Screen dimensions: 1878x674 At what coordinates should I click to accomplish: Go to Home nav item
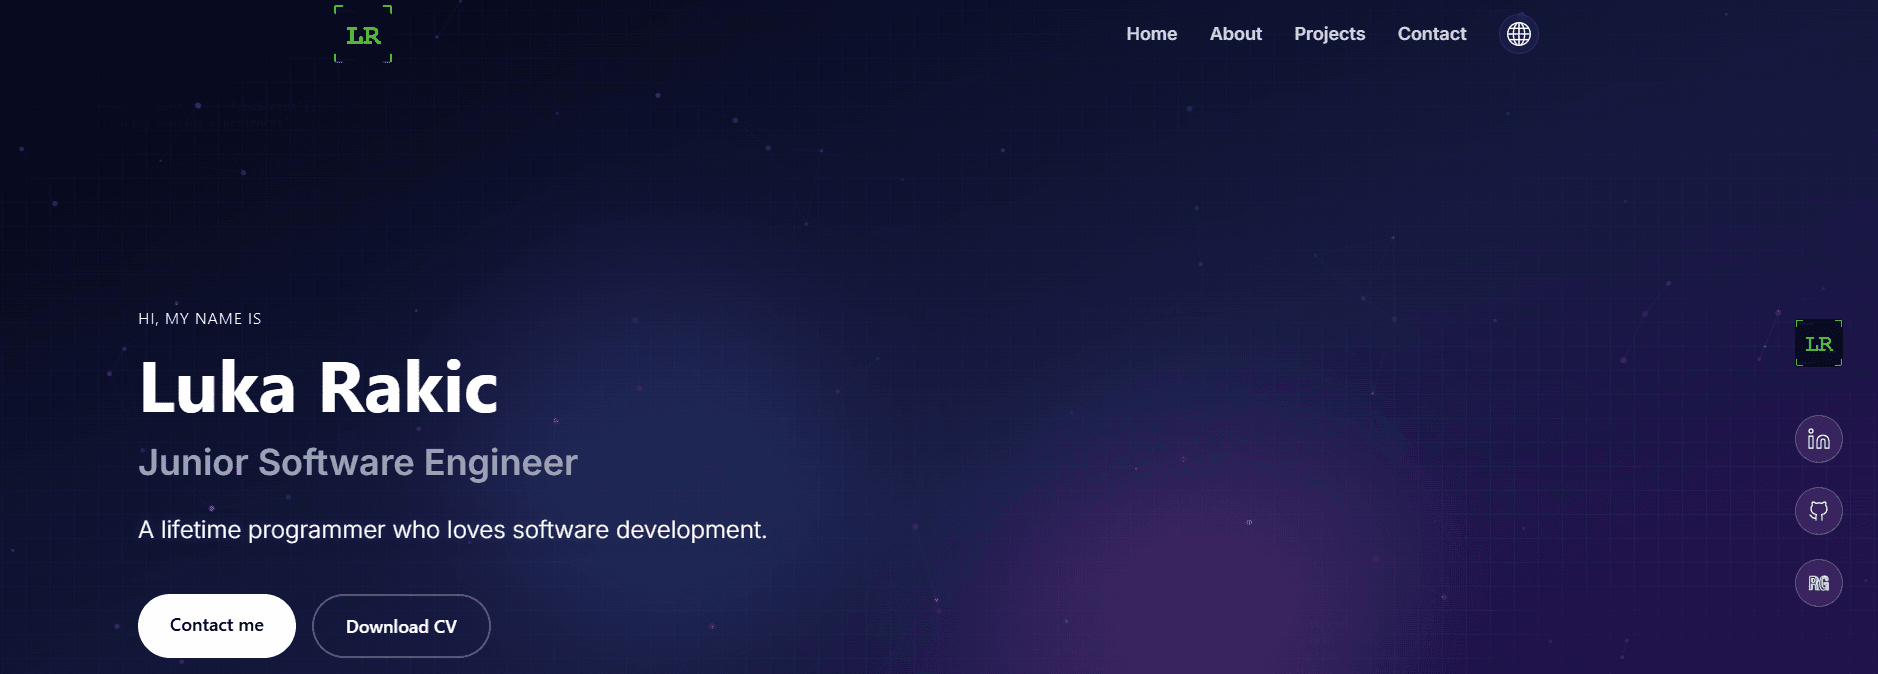[1151, 34]
